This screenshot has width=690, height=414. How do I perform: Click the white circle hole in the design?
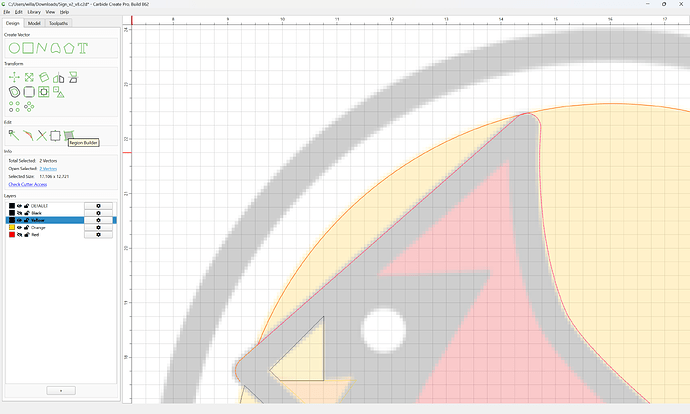tap(383, 330)
